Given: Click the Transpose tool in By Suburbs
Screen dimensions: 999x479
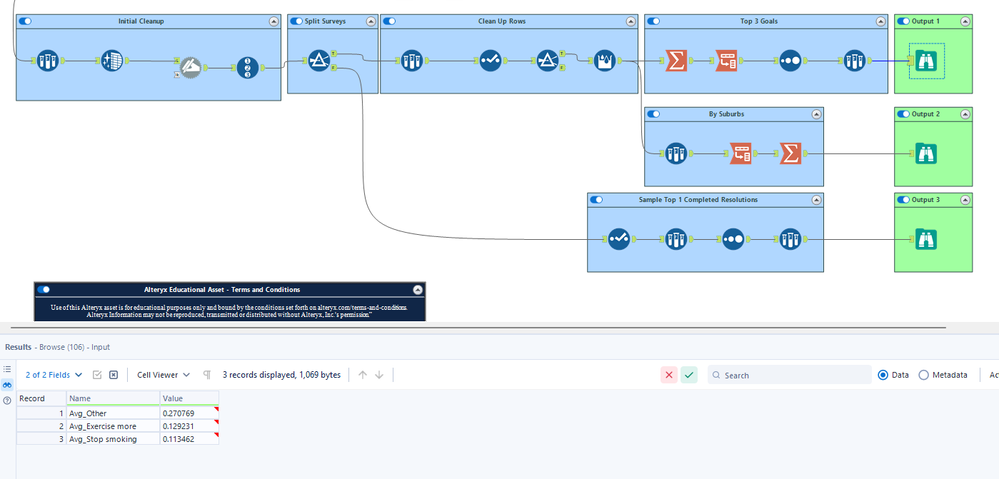Looking at the screenshot, I should point(740,154).
